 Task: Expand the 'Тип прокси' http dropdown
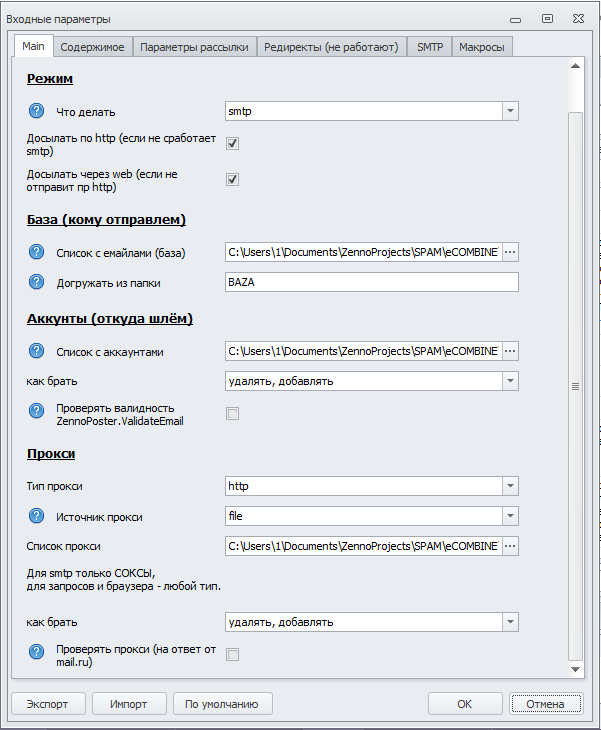[x=510, y=486]
